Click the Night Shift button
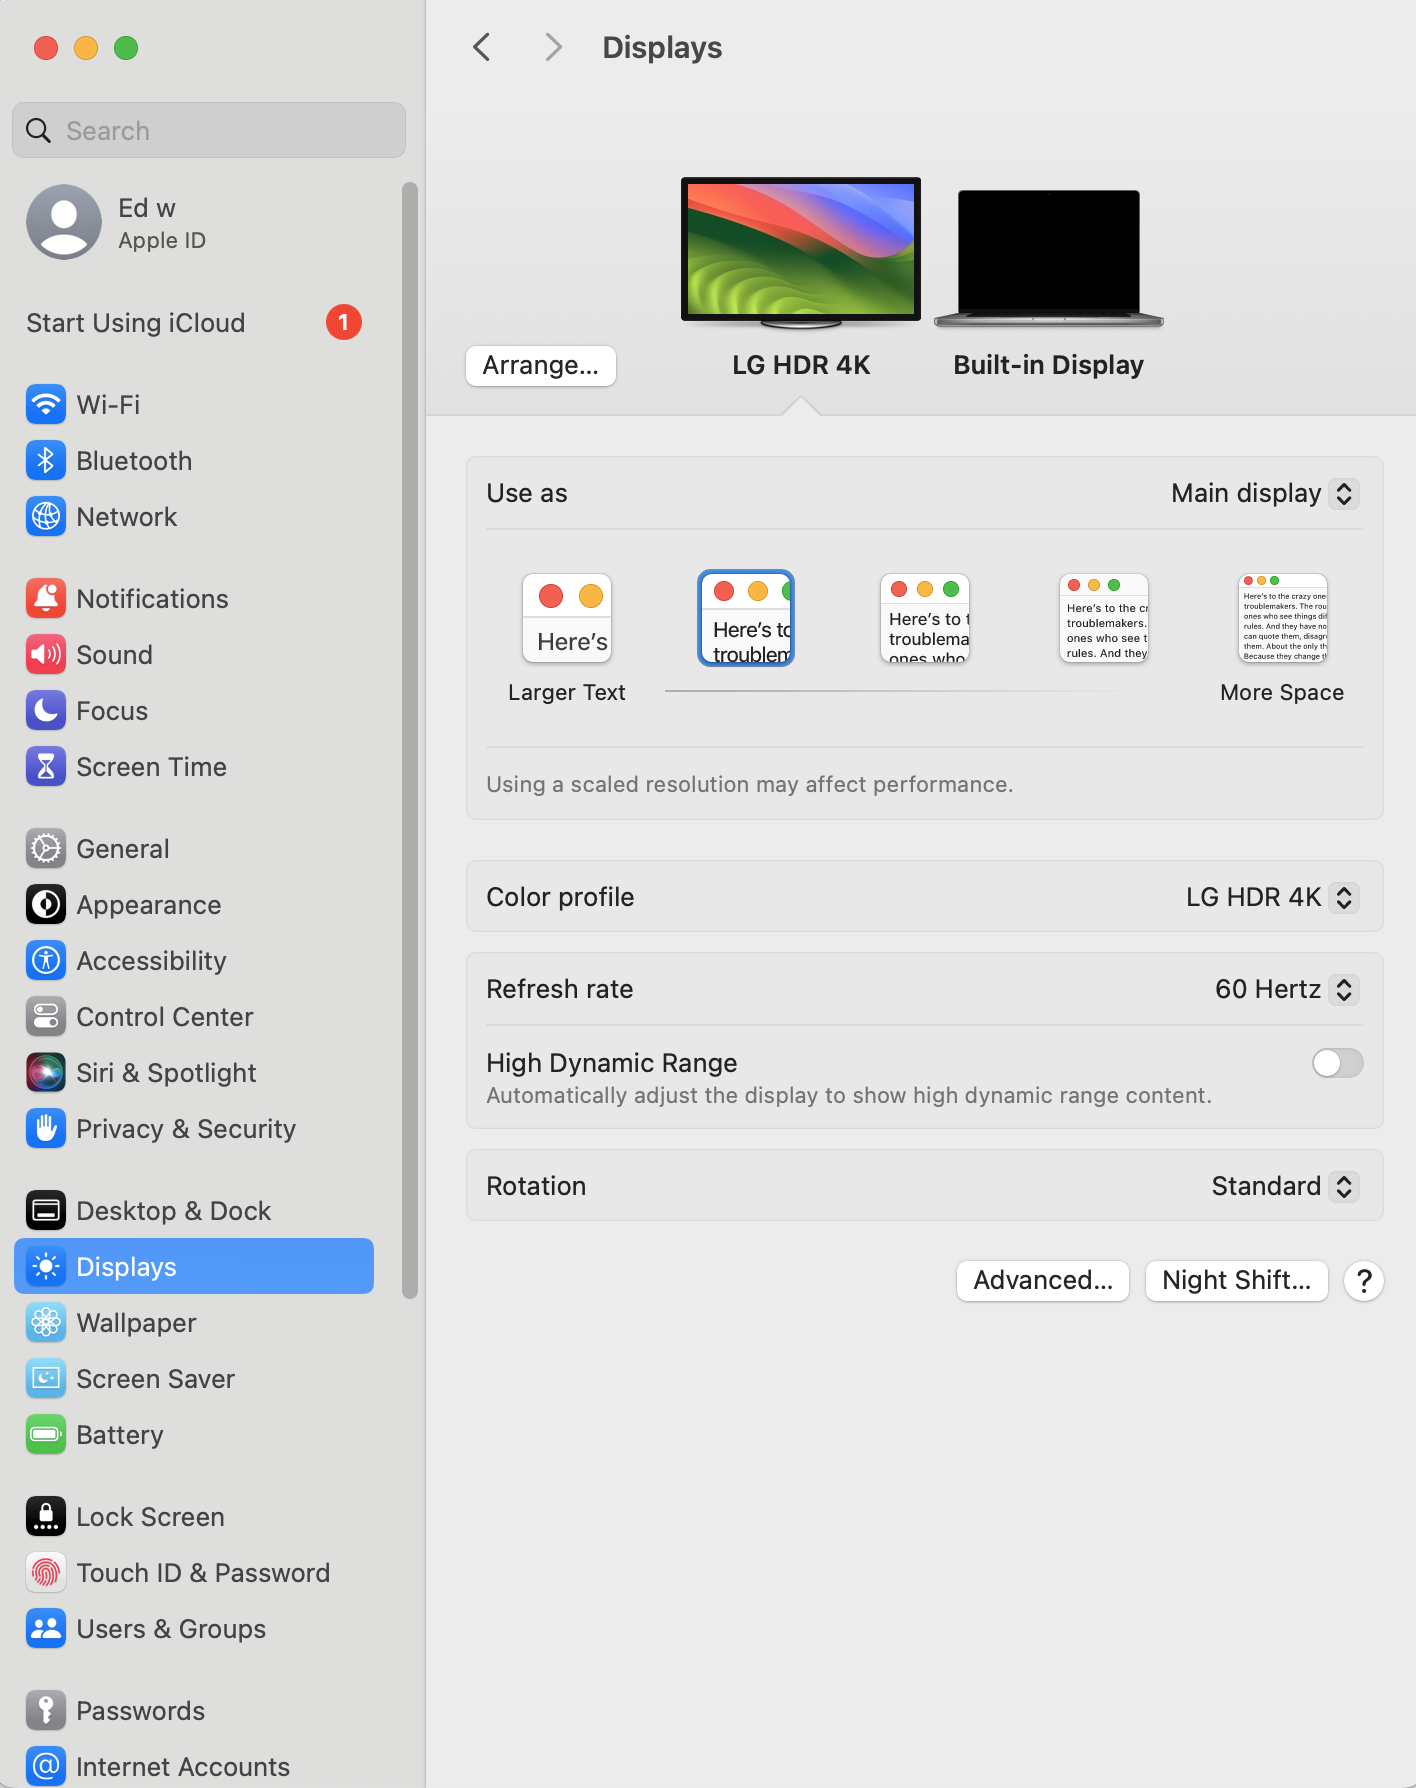 1236,1281
